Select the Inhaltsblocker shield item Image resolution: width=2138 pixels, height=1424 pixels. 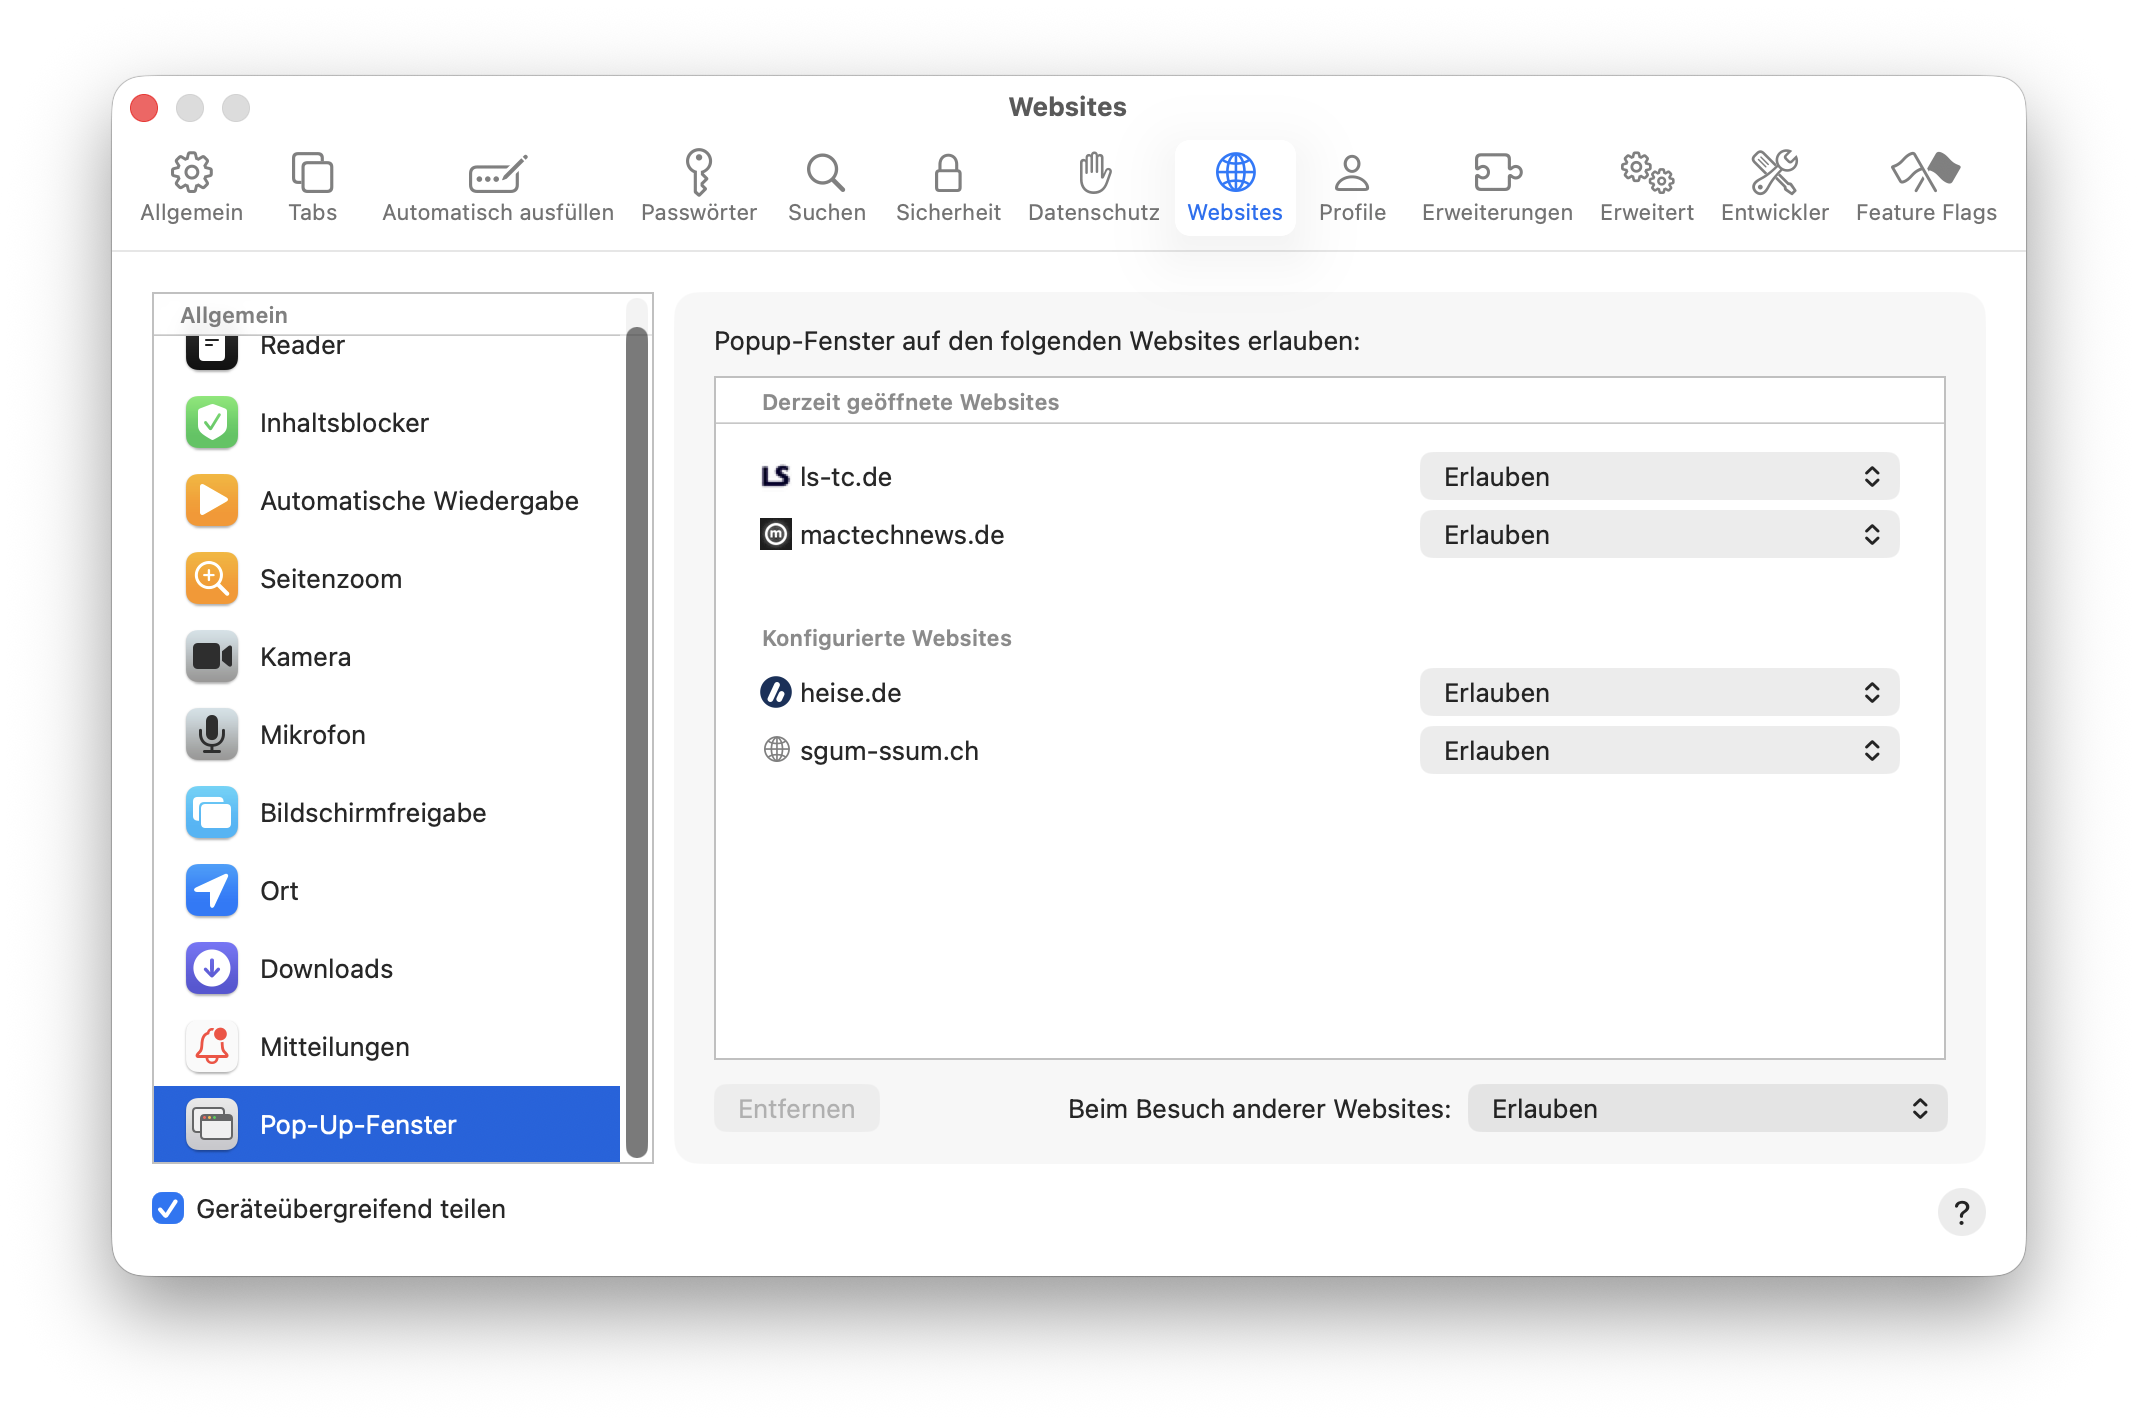tap(212, 423)
